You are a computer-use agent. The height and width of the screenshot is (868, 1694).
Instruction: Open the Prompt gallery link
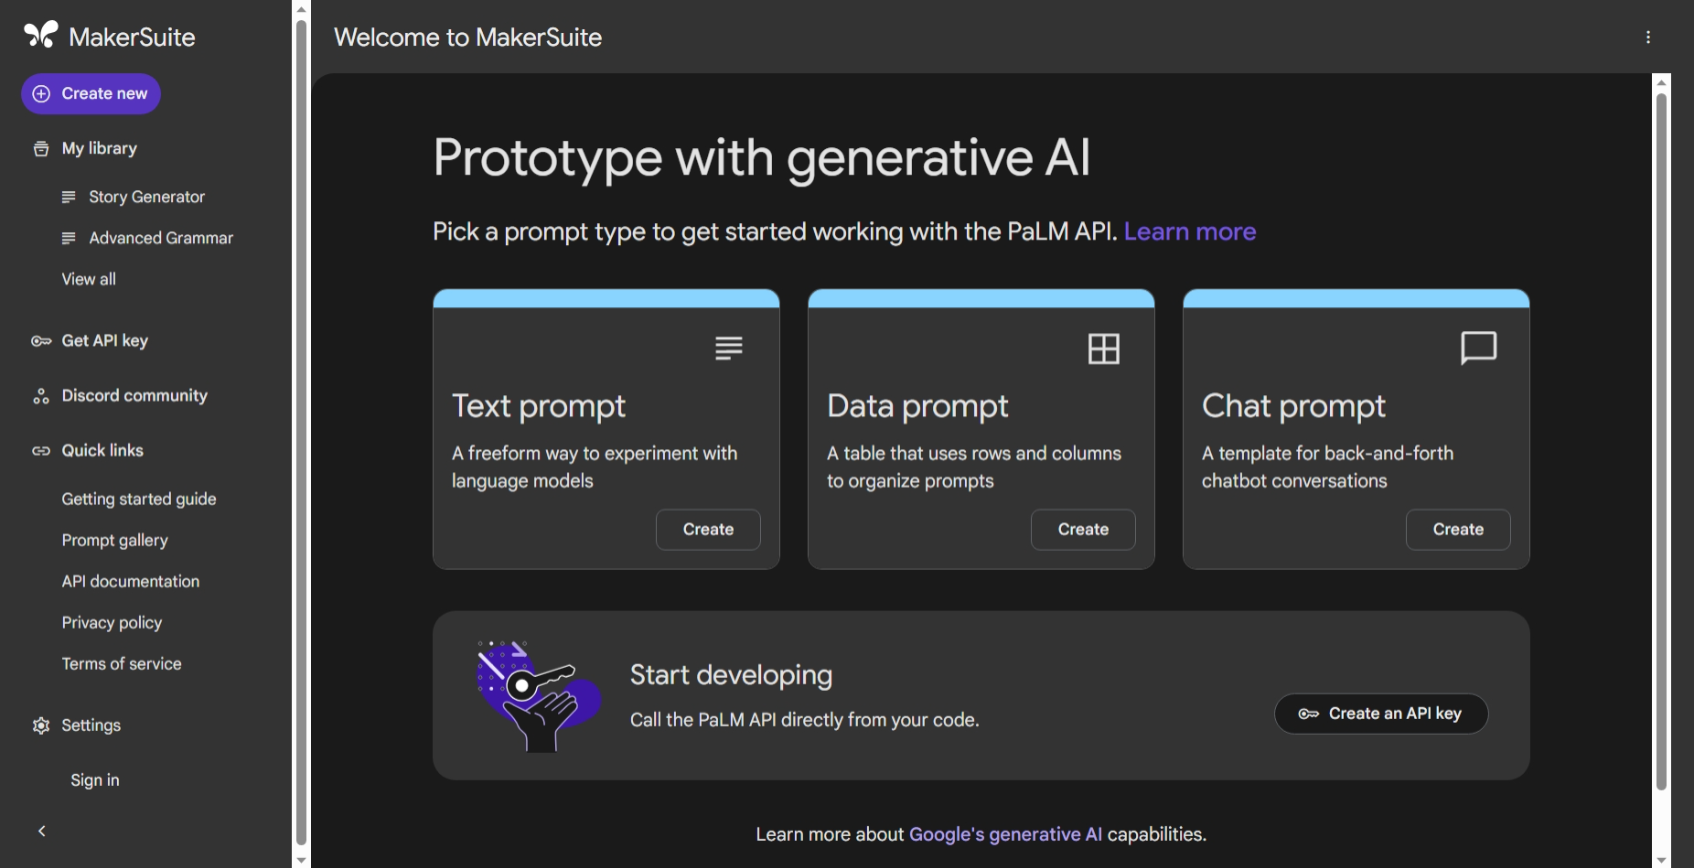coord(115,540)
